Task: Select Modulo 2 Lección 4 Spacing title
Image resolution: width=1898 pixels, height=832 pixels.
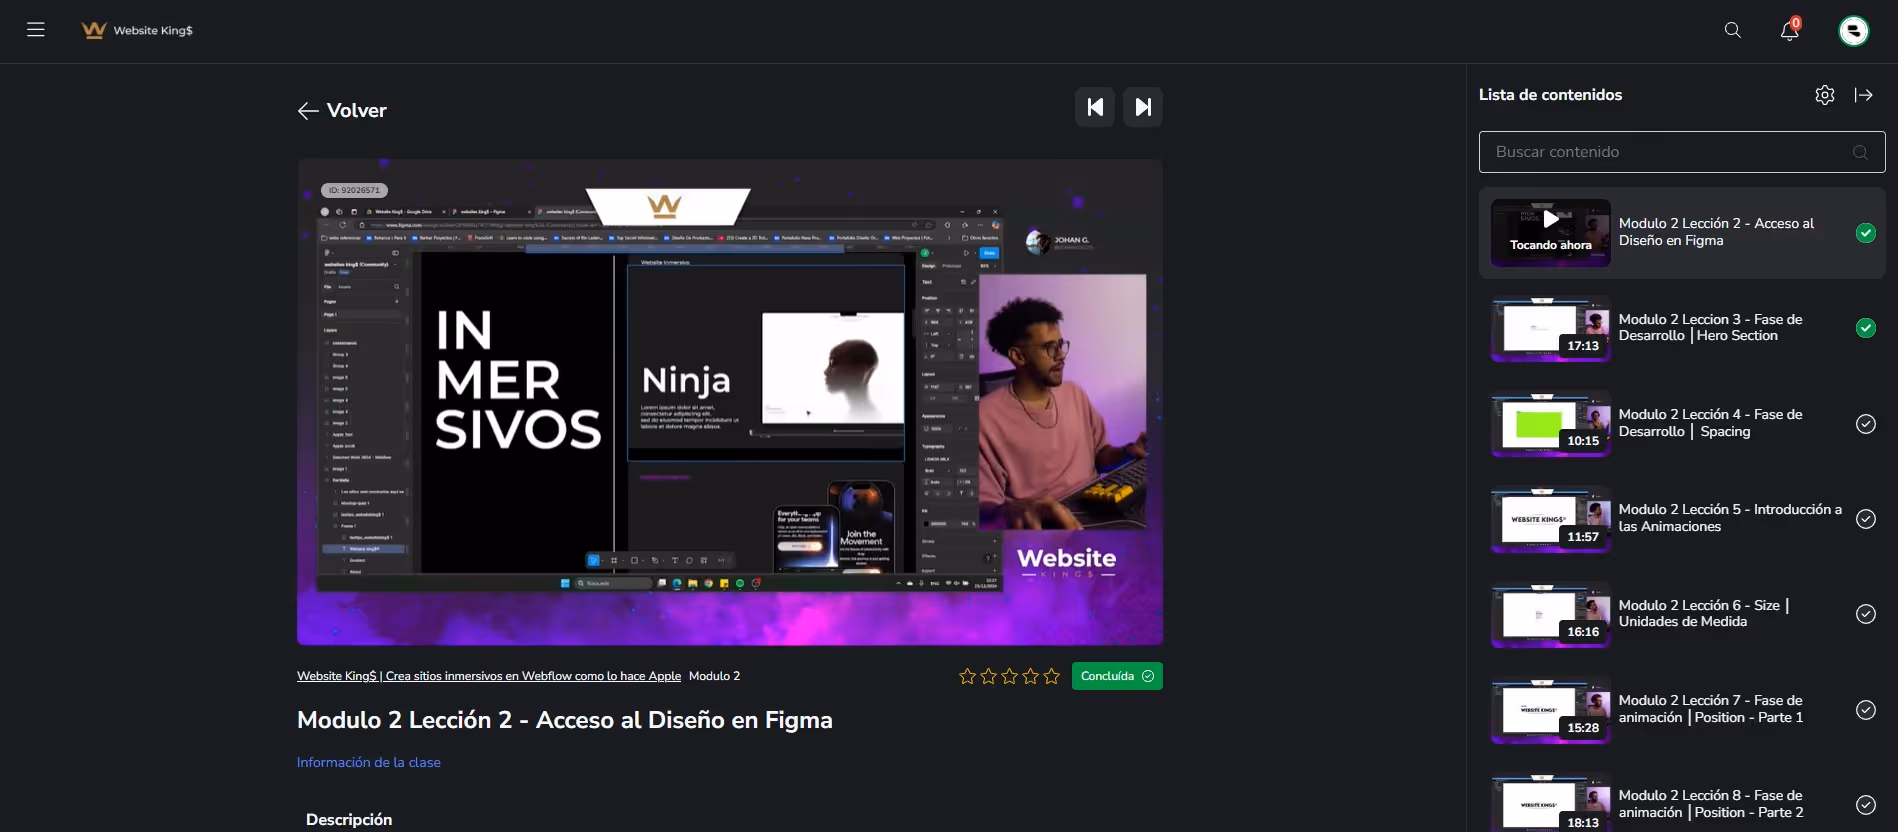Action: click(1711, 423)
